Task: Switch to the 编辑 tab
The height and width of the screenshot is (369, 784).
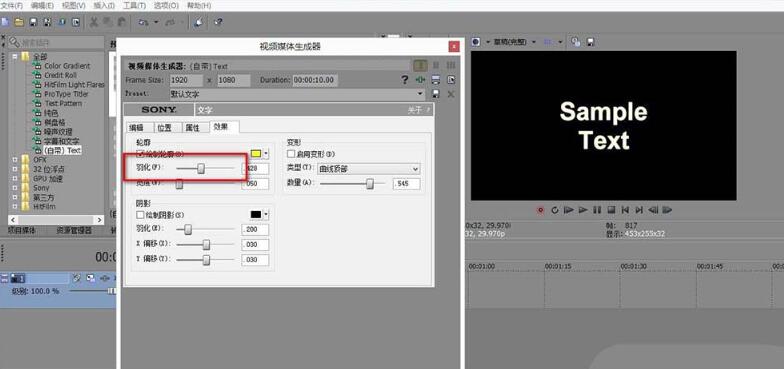Action: [137, 128]
